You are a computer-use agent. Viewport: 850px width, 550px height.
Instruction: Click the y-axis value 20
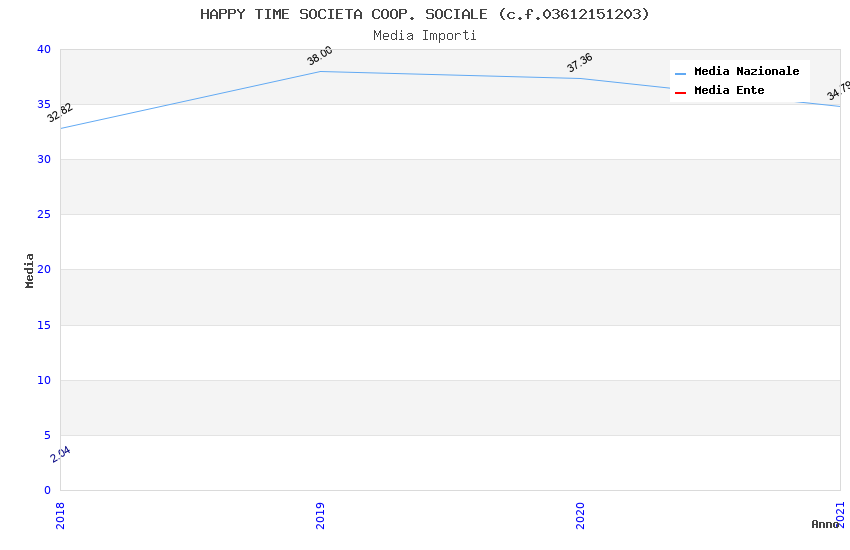click(44, 269)
